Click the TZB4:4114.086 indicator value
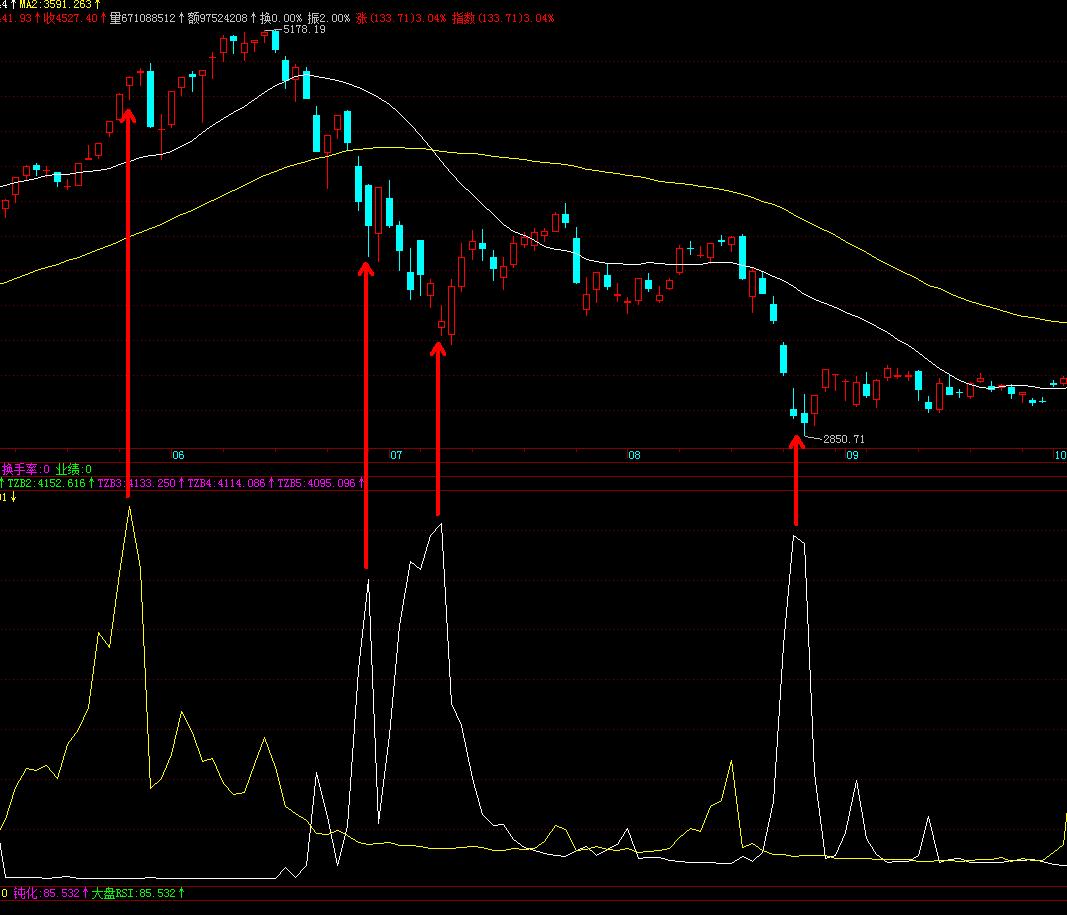This screenshot has height=915, width=1067. coord(226,483)
